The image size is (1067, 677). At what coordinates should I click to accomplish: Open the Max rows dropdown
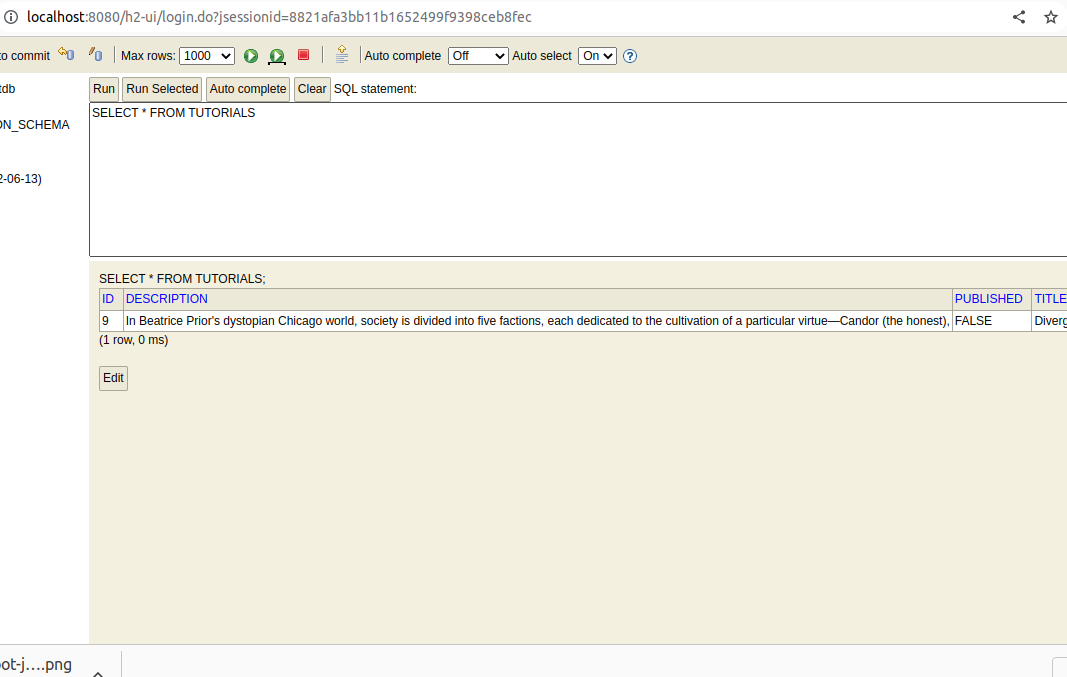[207, 56]
